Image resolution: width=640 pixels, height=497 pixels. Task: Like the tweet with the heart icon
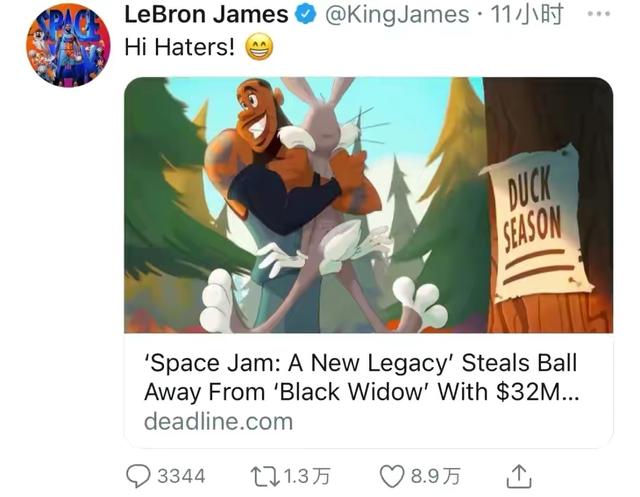(x=392, y=477)
